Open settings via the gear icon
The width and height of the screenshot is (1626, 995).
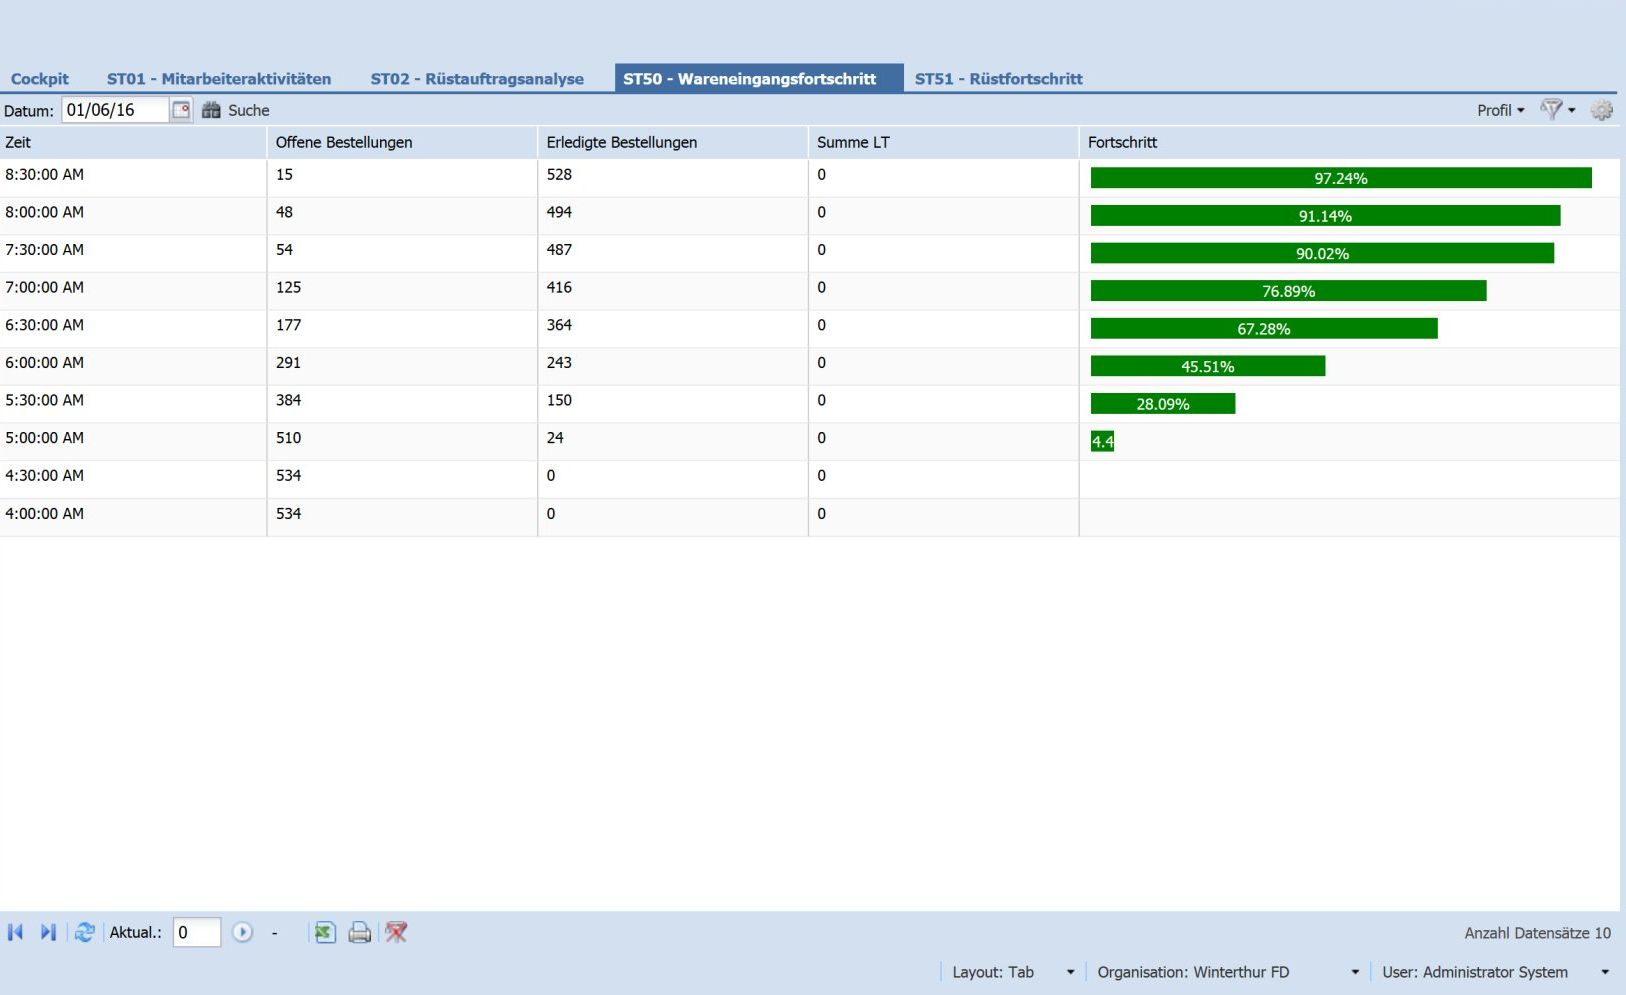point(1601,110)
